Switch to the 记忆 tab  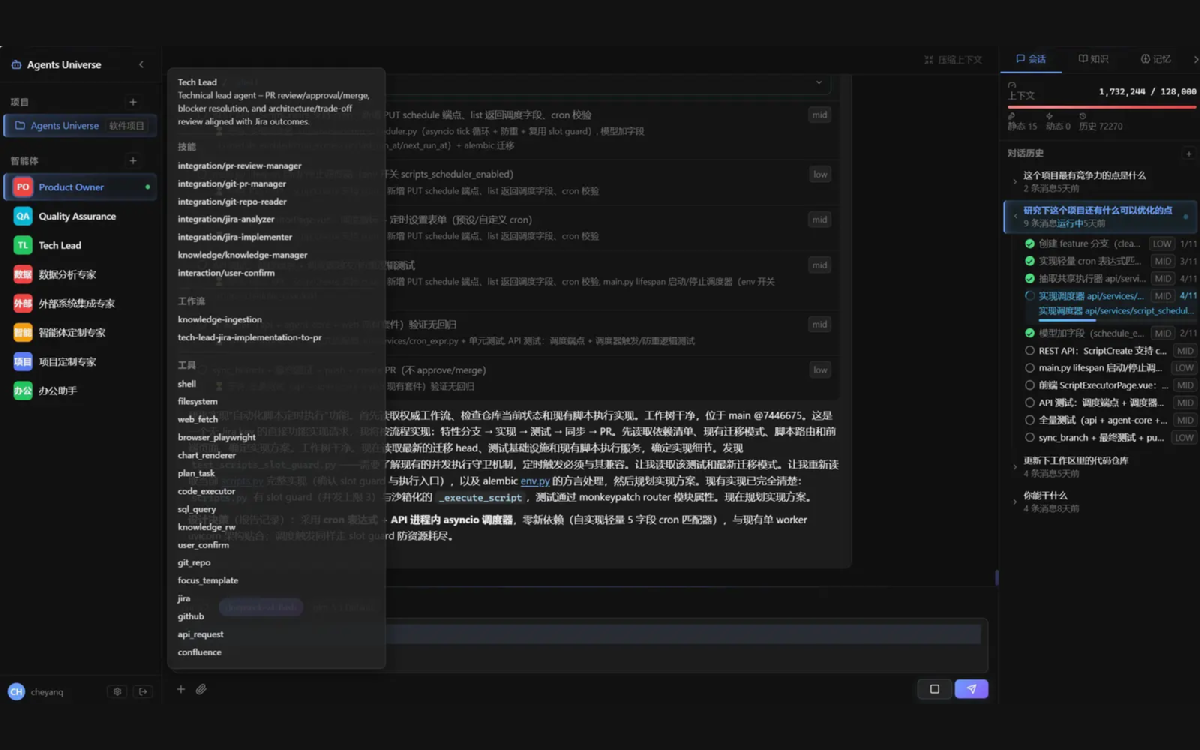[1155, 59]
